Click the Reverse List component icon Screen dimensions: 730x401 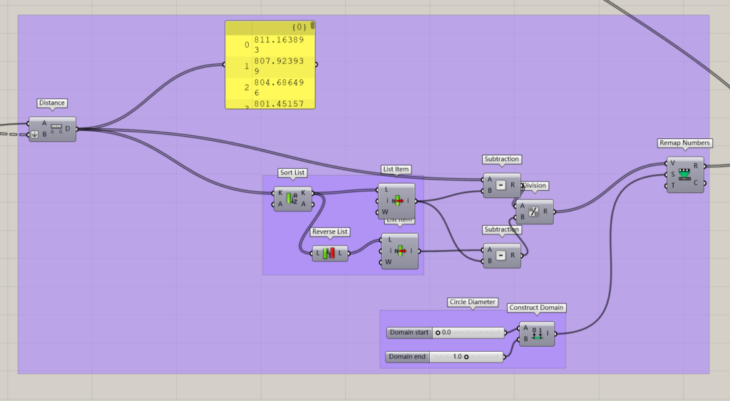(329, 254)
